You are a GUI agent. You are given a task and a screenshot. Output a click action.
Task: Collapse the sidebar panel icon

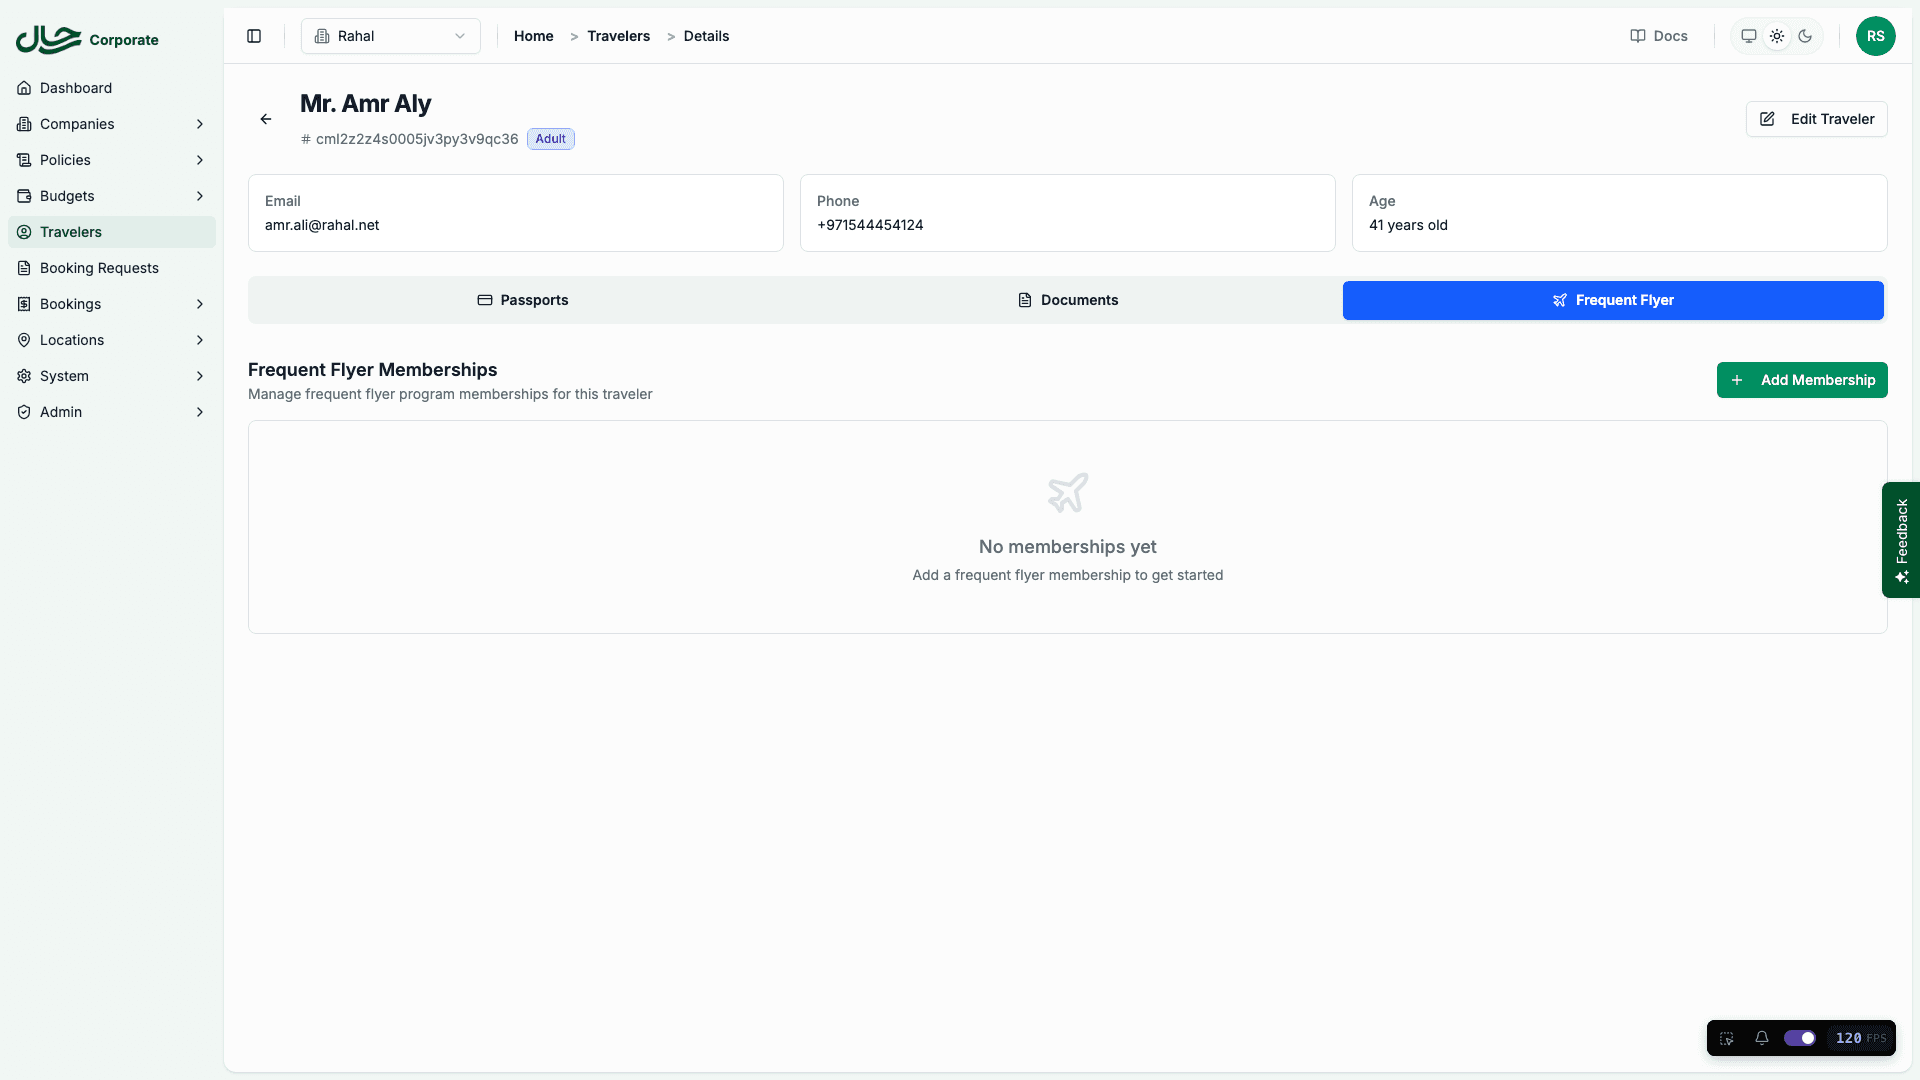pyautogui.click(x=254, y=36)
